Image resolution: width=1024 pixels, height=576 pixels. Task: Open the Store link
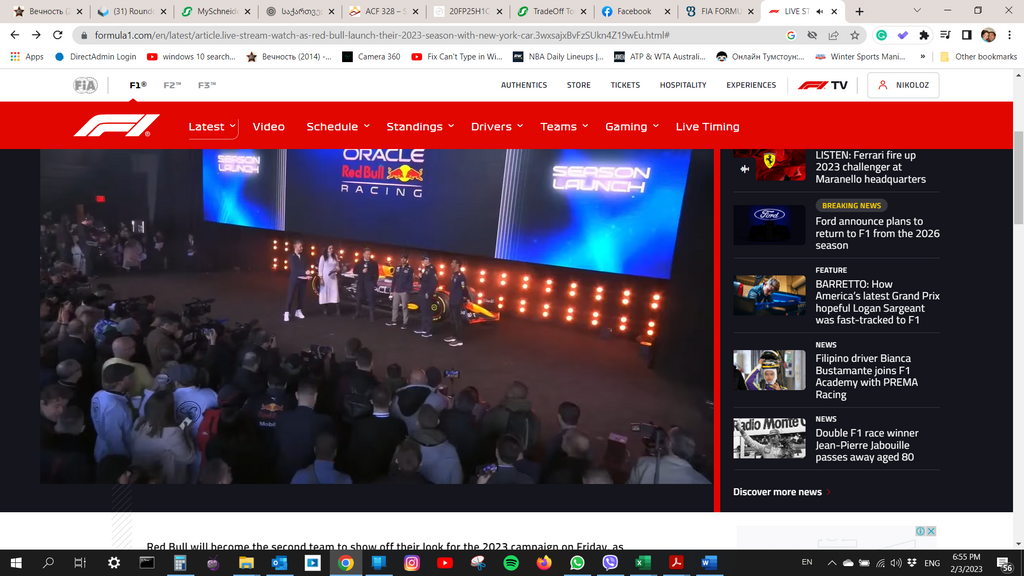579,85
